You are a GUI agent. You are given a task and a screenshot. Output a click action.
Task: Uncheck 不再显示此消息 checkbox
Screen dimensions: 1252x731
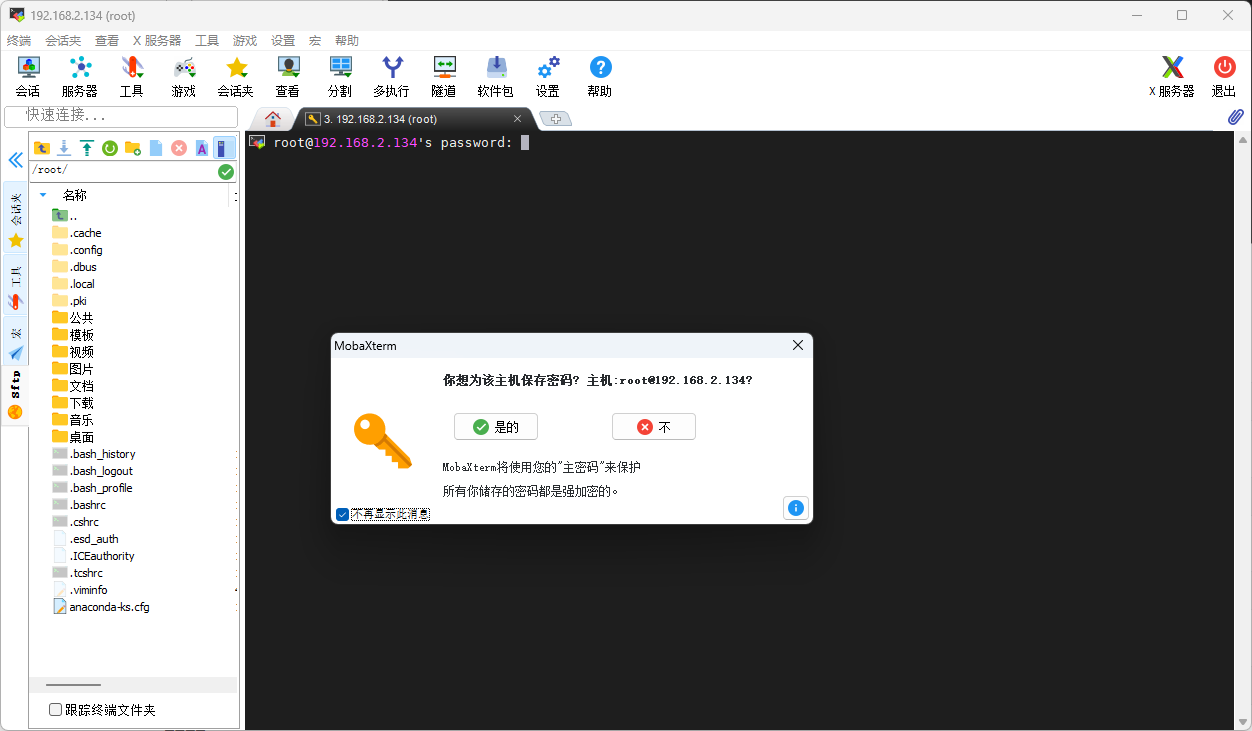tap(343, 514)
